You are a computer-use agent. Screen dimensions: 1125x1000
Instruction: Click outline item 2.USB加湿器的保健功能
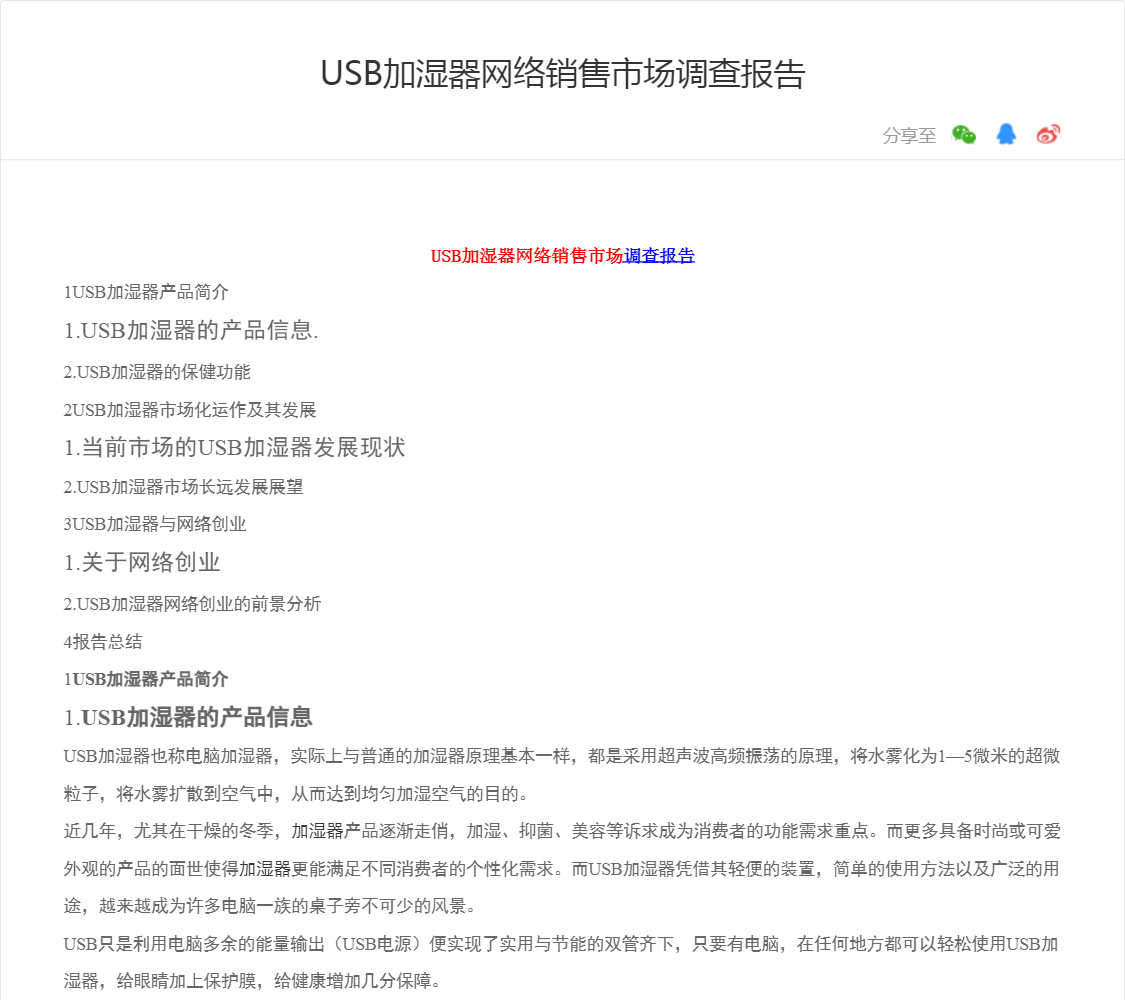point(156,372)
